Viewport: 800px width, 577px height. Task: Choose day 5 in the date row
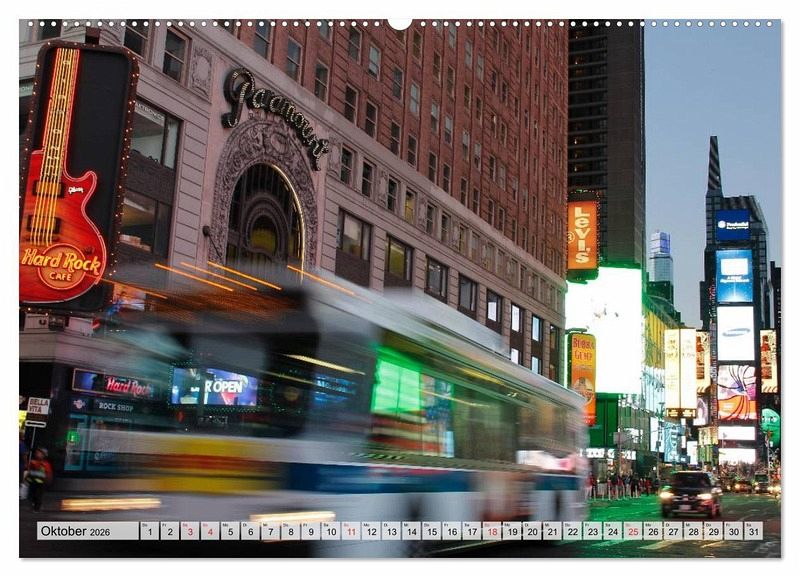click(x=230, y=531)
